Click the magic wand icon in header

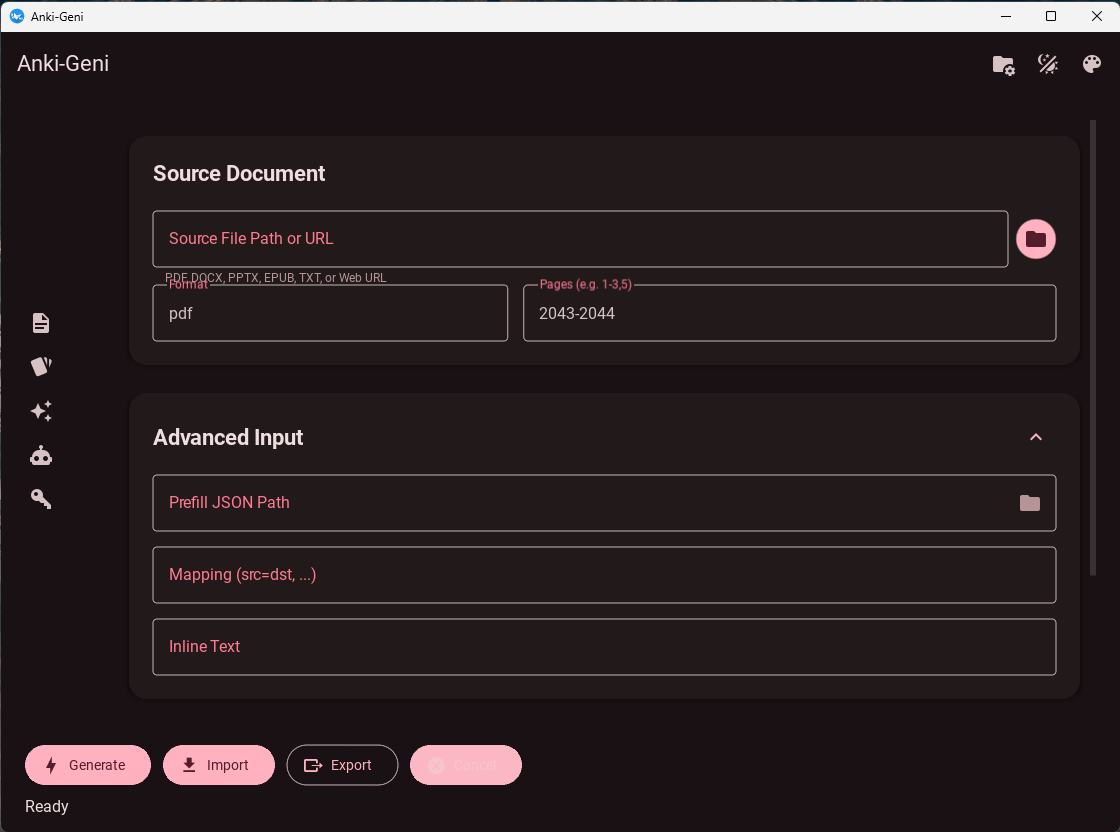click(1048, 64)
